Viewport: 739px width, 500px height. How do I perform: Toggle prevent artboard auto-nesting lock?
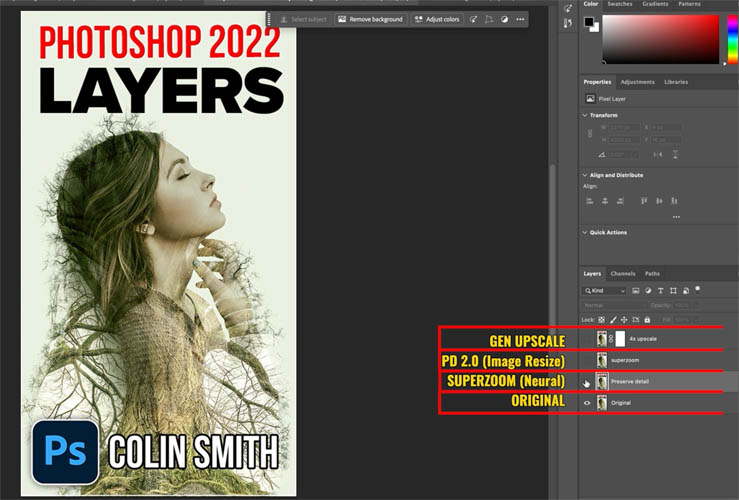pos(635,320)
